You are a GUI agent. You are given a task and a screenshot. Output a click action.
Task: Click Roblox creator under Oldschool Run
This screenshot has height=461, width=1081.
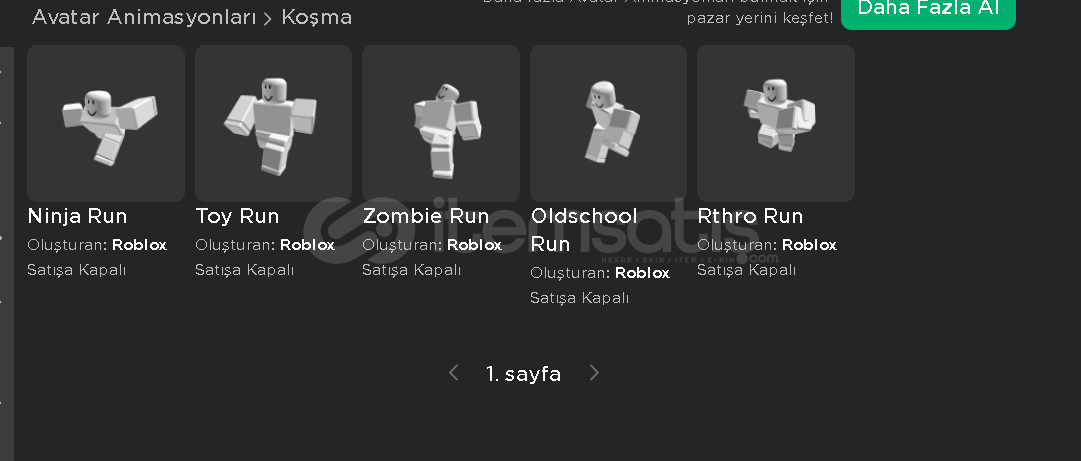(x=643, y=273)
